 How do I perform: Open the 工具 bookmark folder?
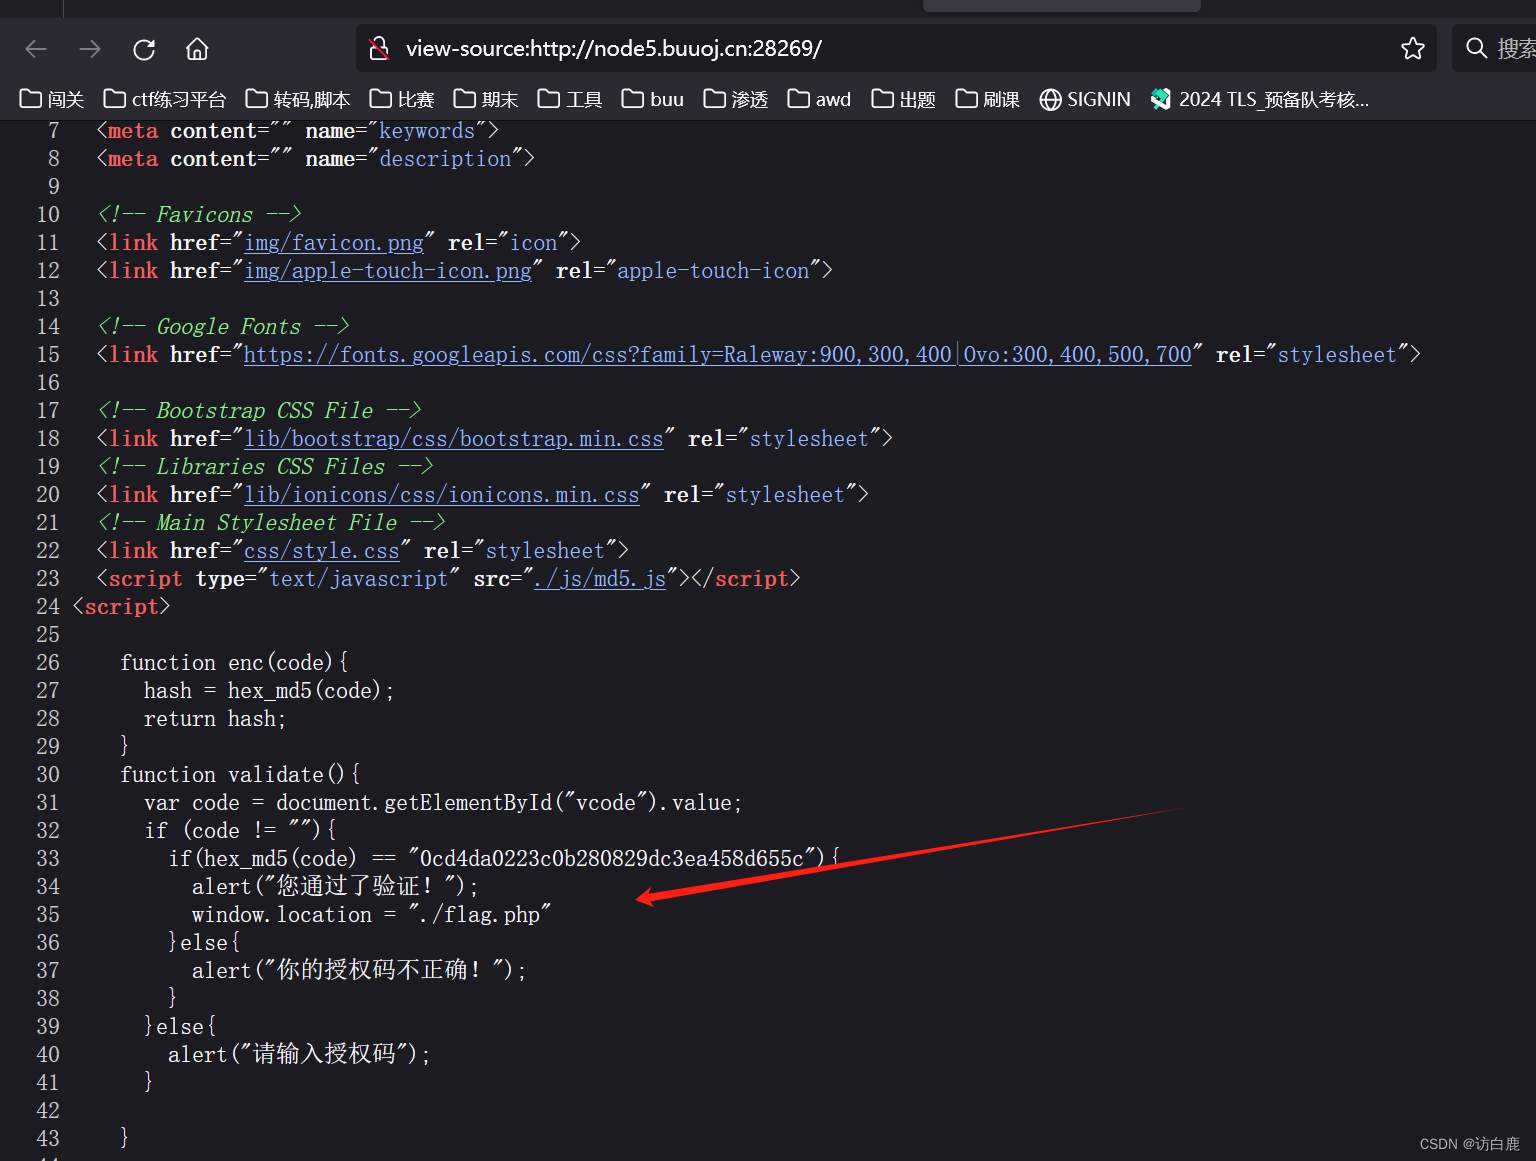[x=570, y=99]
